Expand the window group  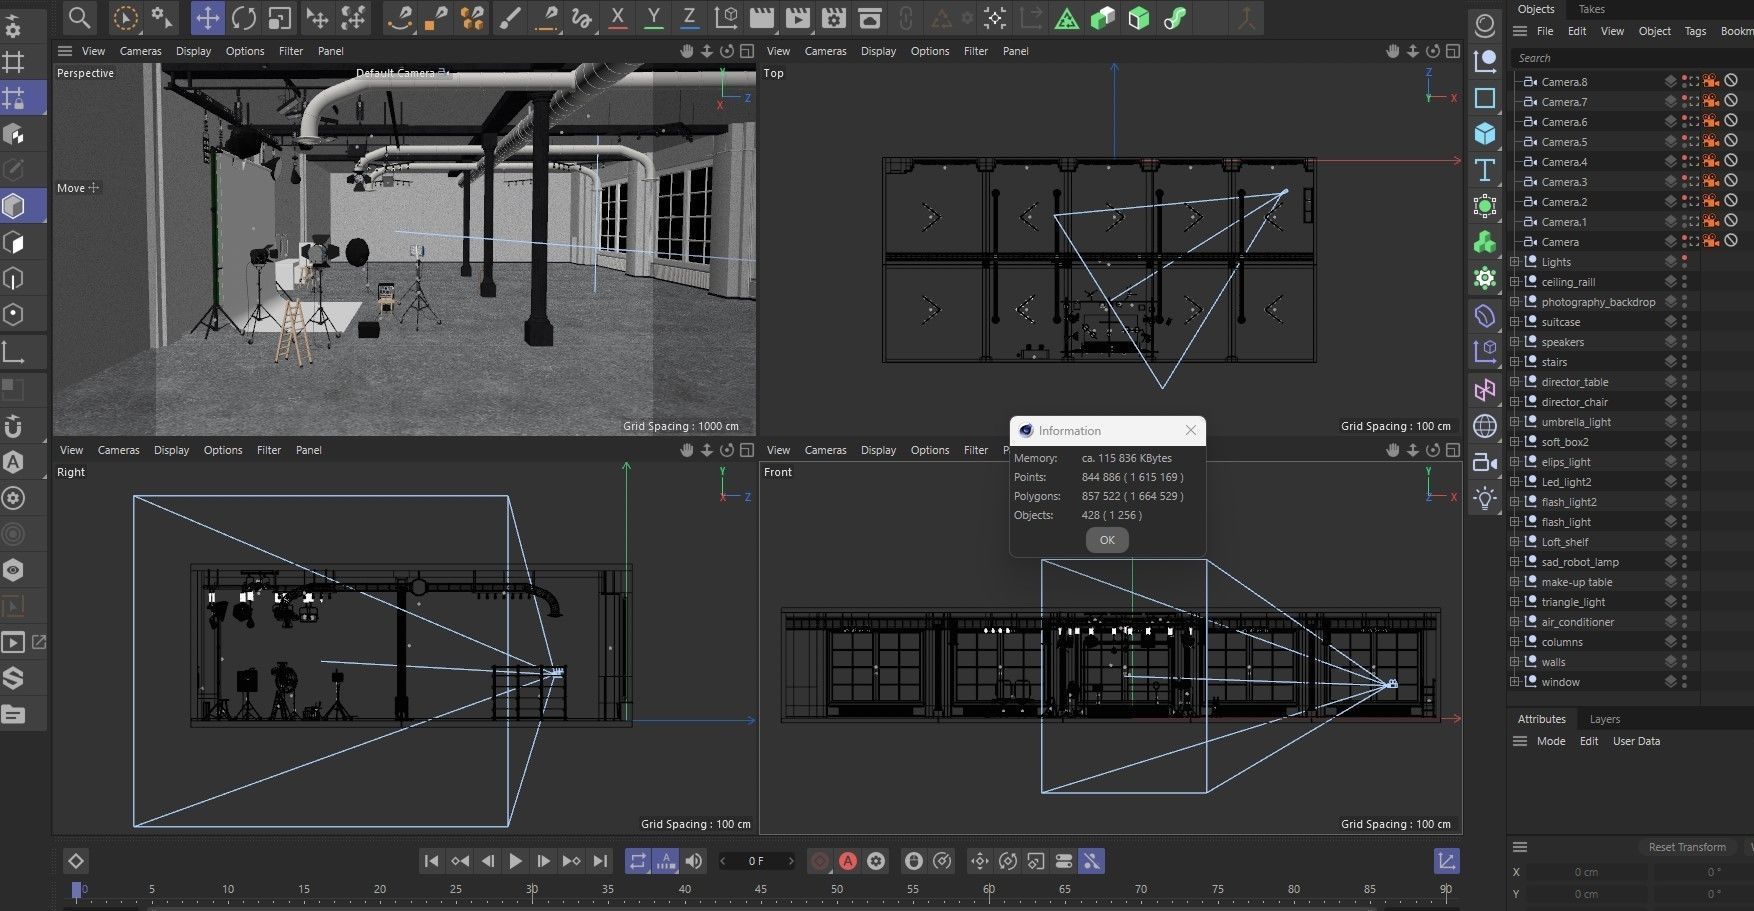pos(1515,682)
